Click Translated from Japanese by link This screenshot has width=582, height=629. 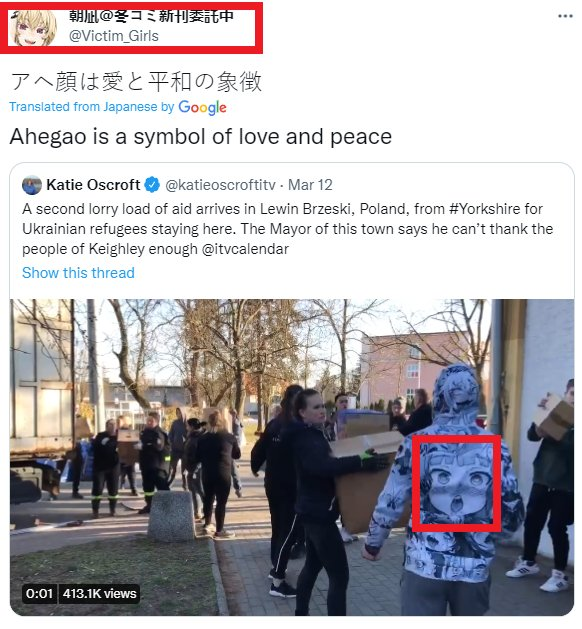[91, 107]
